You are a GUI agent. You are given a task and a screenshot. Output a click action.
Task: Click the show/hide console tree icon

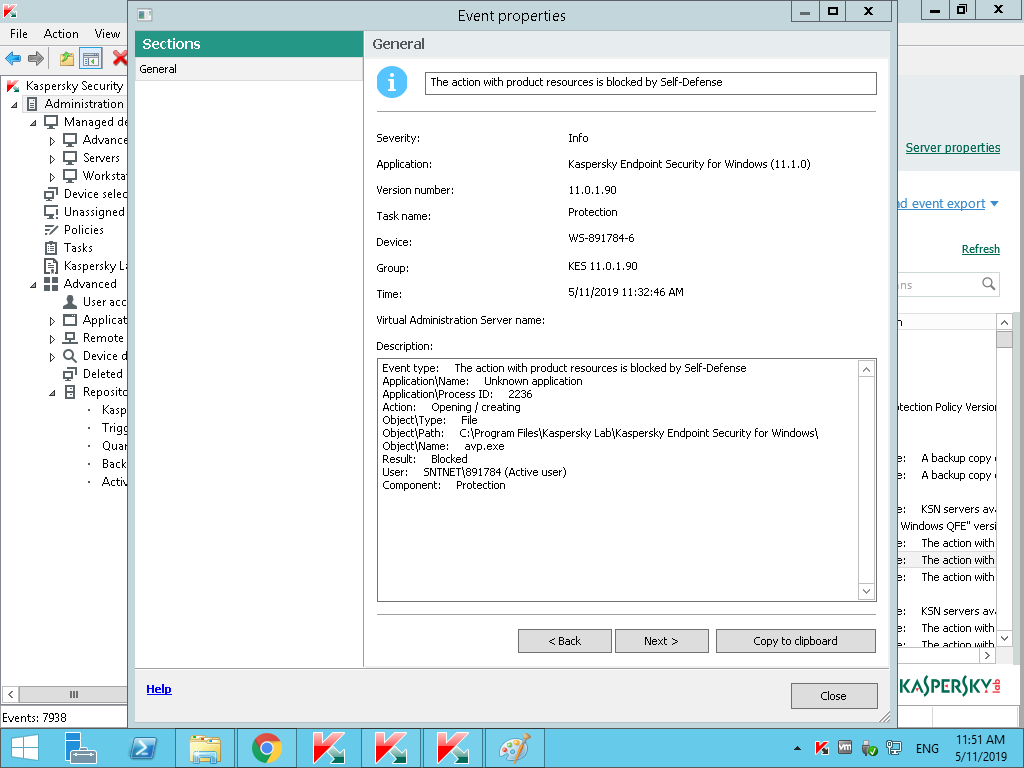(91, 59)
